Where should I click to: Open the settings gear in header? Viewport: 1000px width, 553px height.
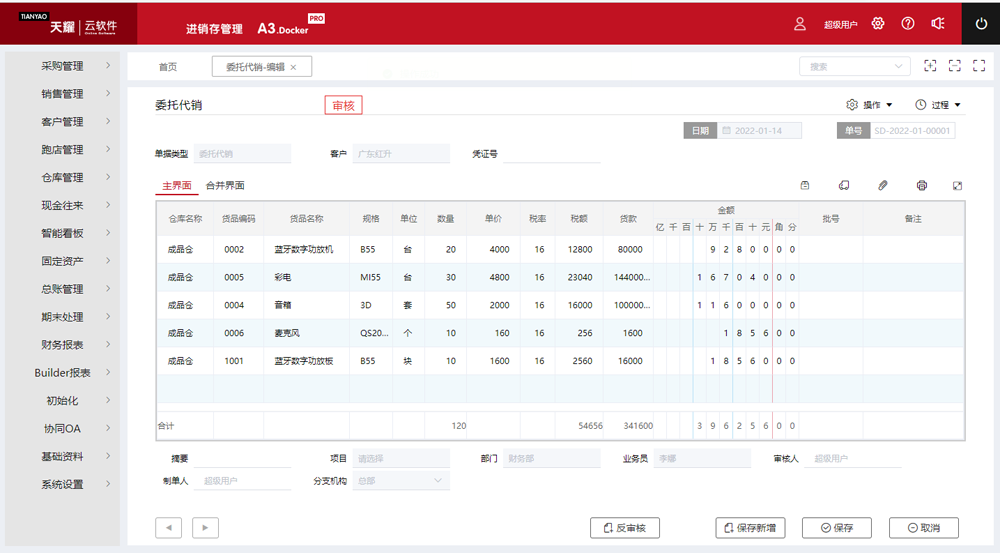click(878, 23)
